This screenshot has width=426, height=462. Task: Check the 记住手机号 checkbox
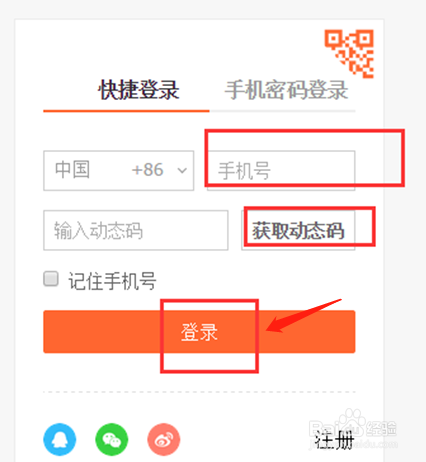(51, 279)
